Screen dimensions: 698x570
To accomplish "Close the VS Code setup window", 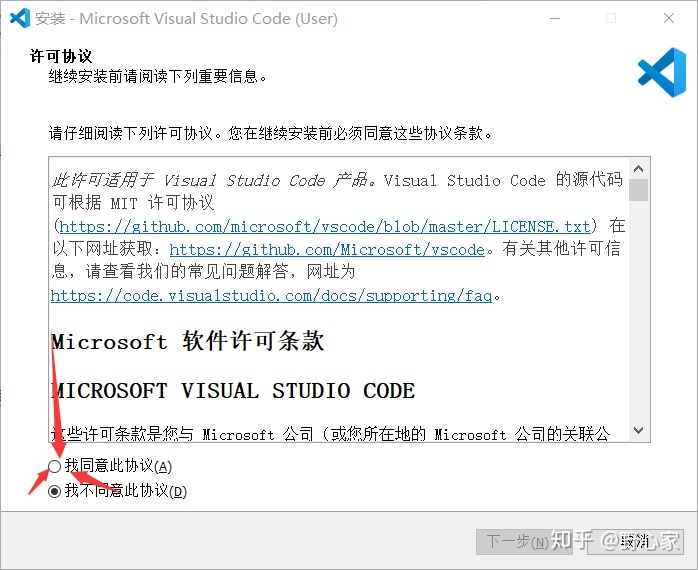I will (669, 18).
